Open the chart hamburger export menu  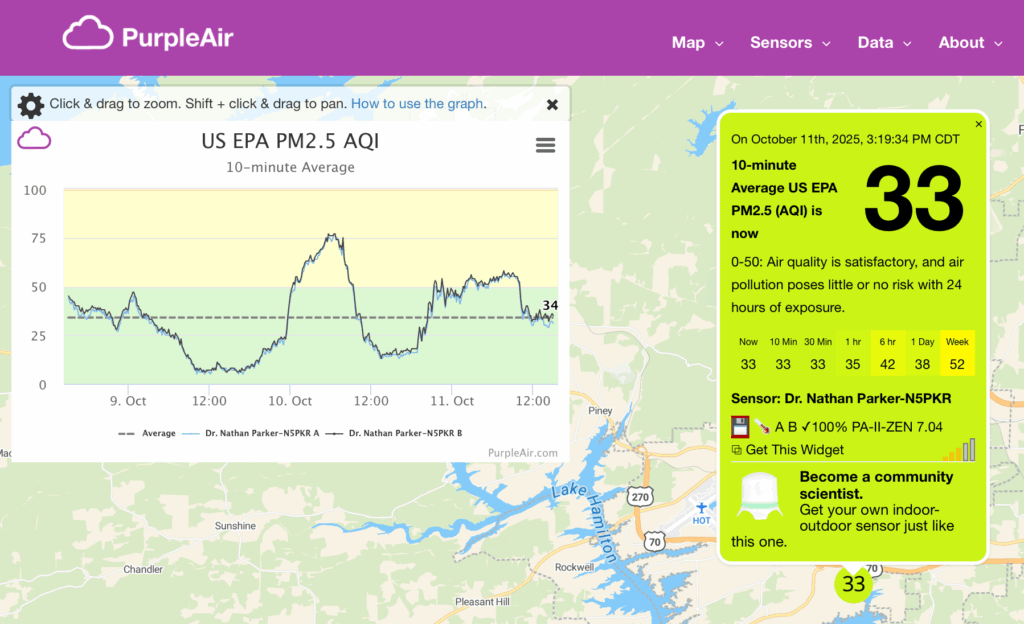coord(545,145)
